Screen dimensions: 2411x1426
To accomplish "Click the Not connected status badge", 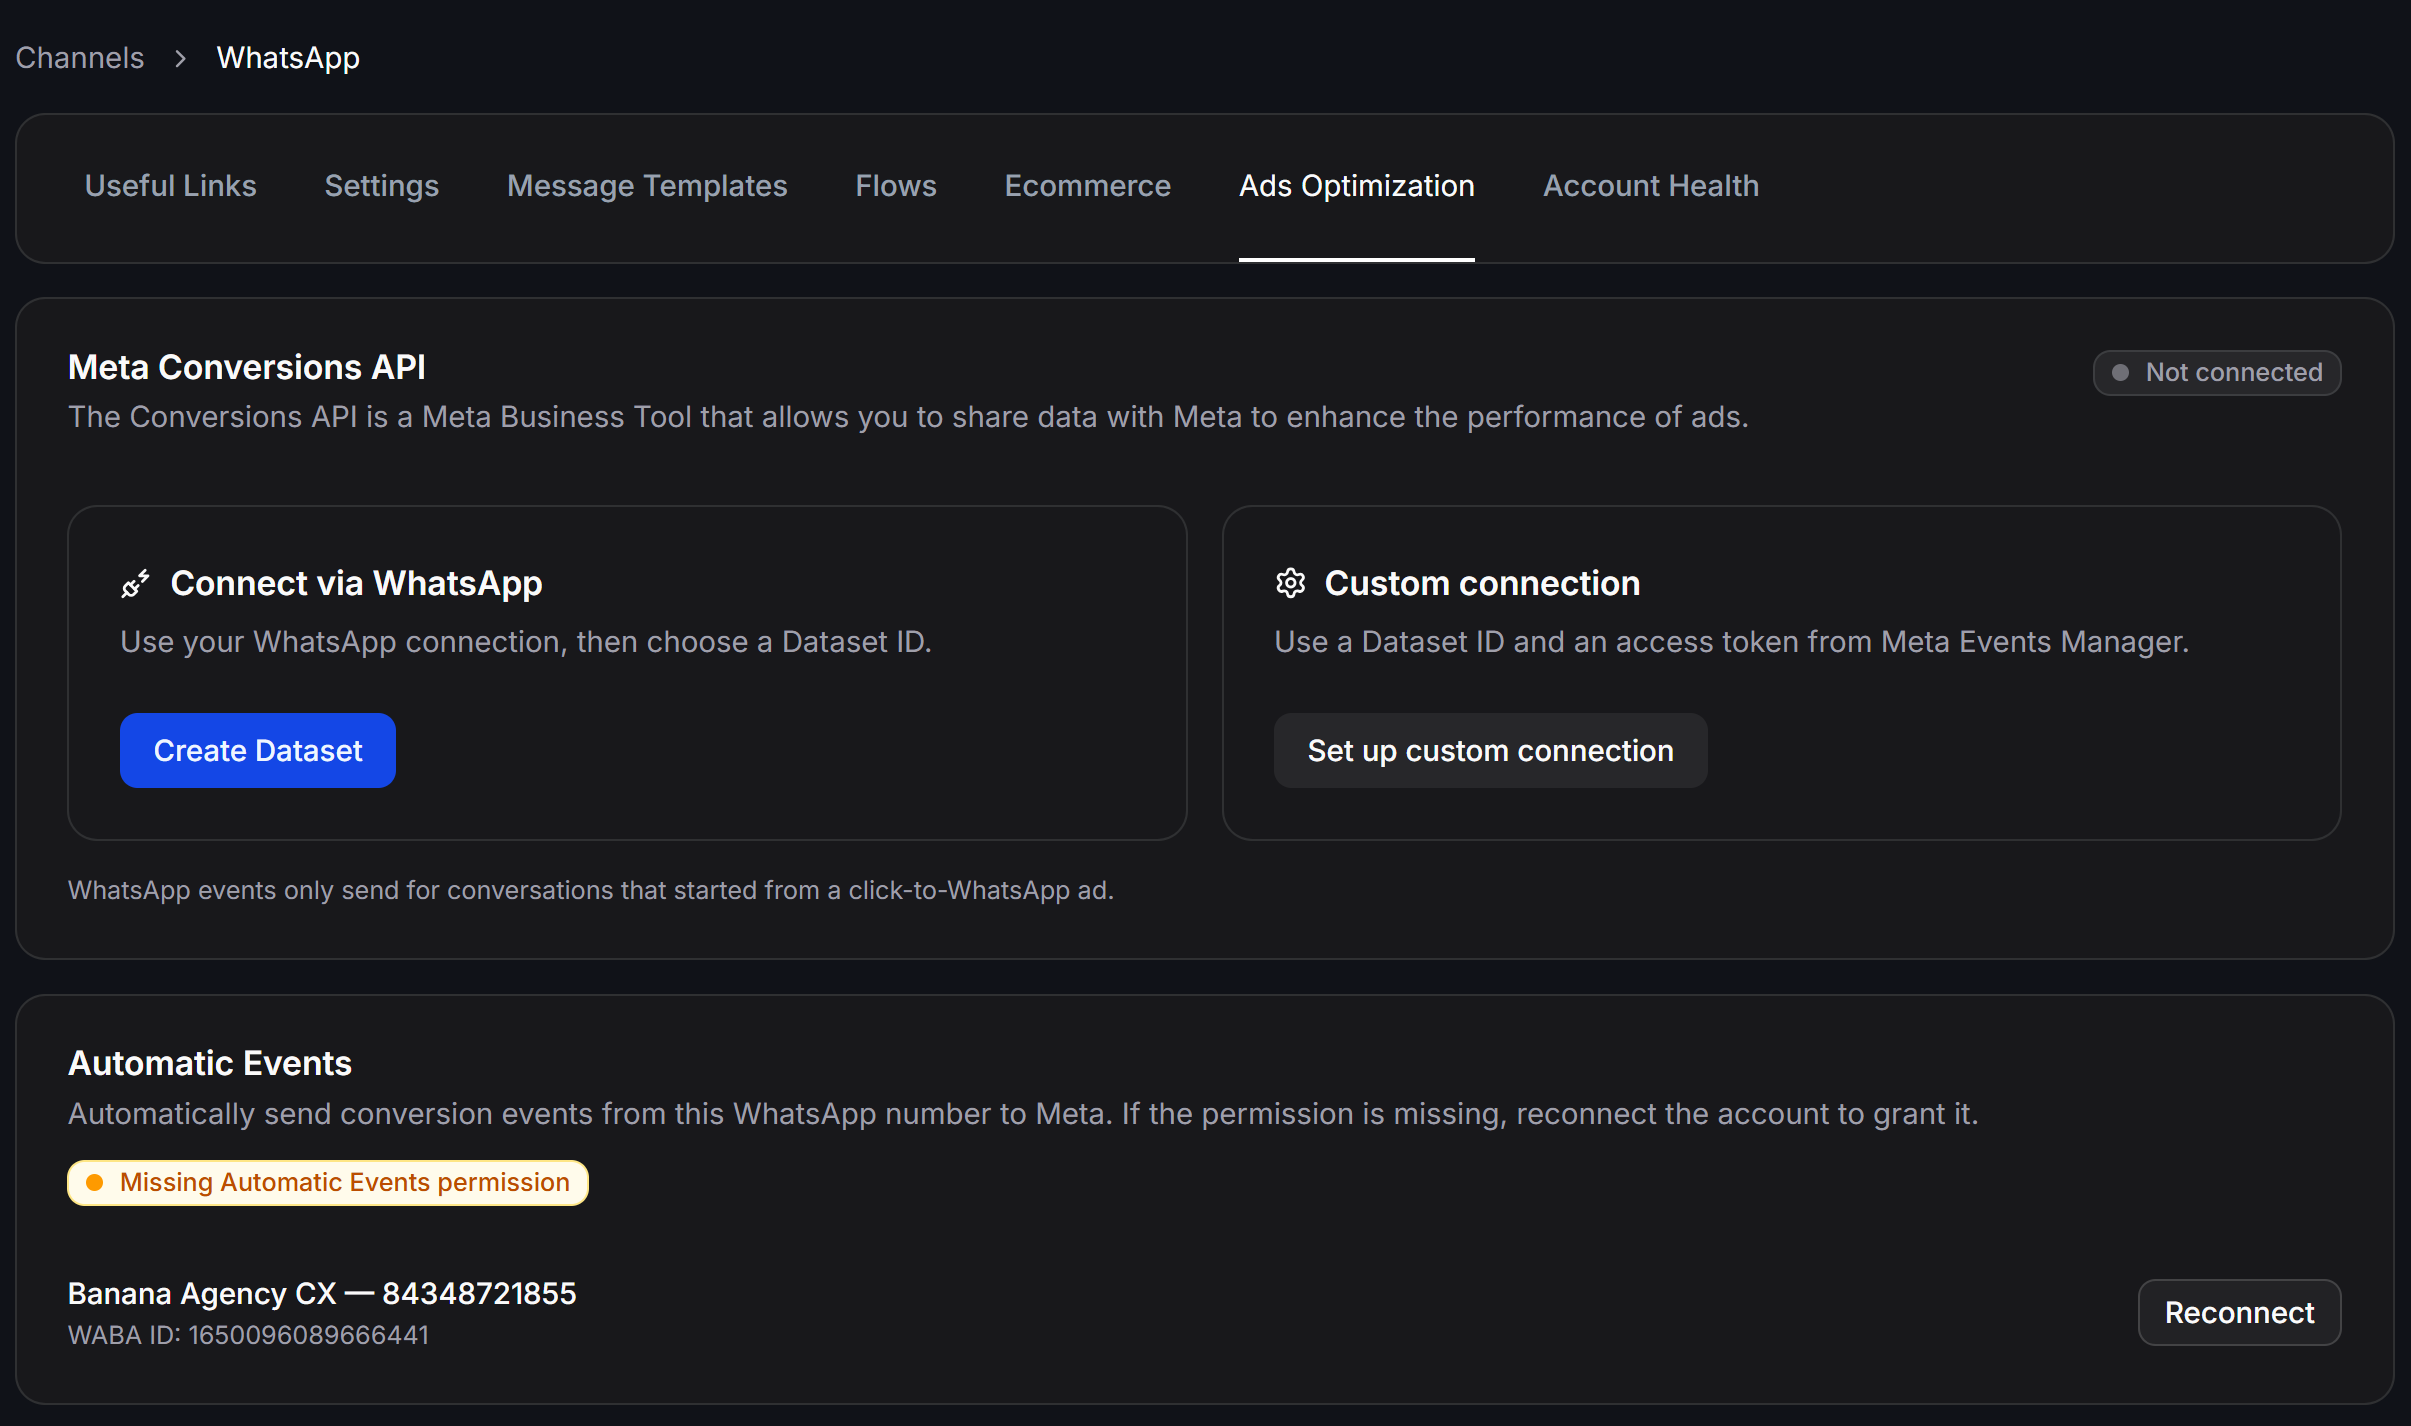I will pyautogui.click(x=2217, y=373).
